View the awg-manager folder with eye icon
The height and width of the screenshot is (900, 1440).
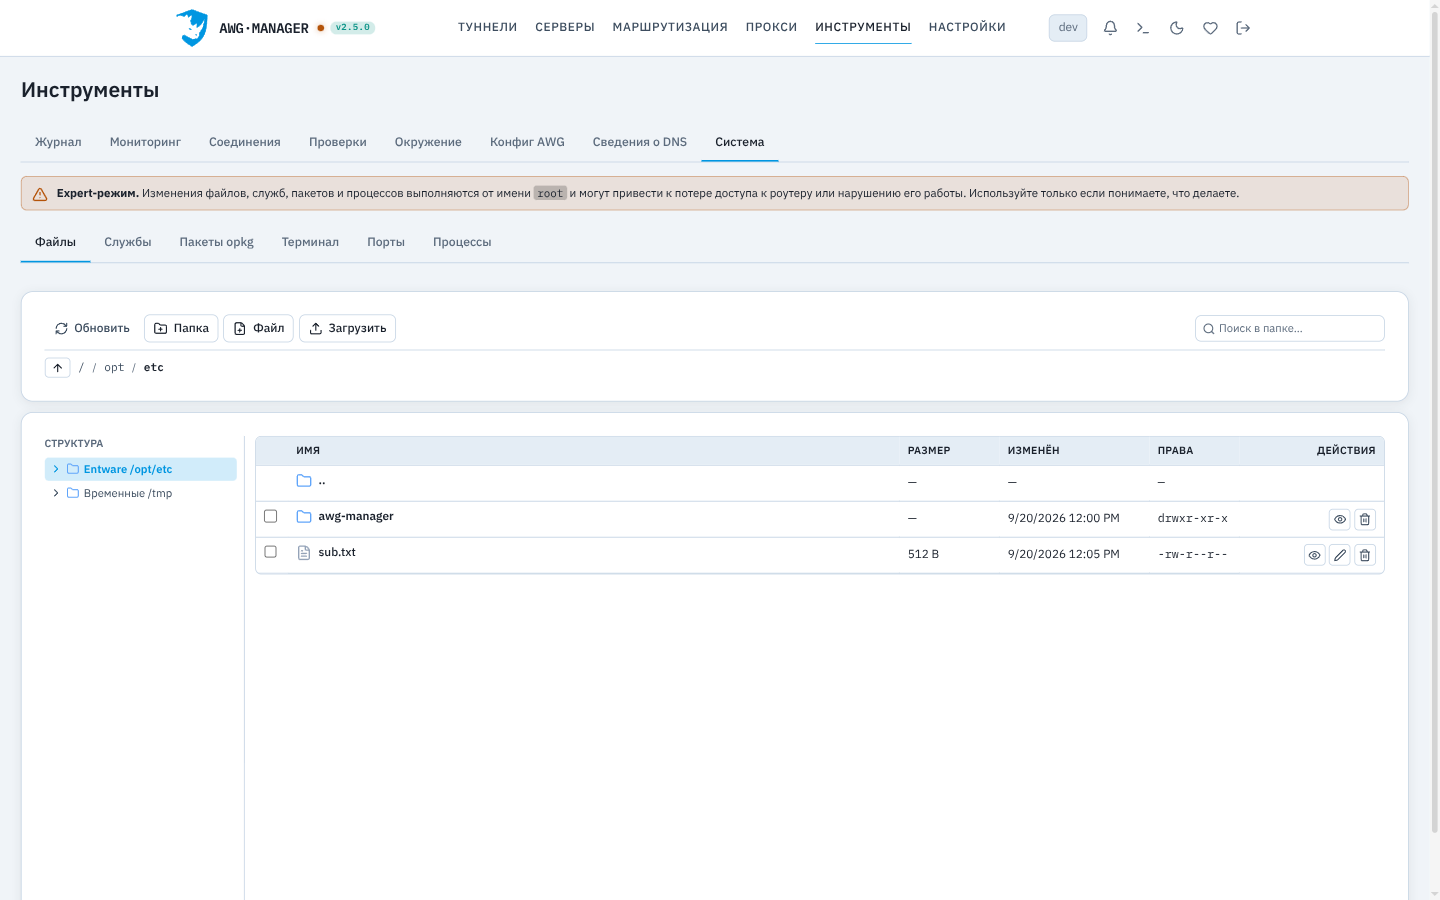tap(1340, 519)
